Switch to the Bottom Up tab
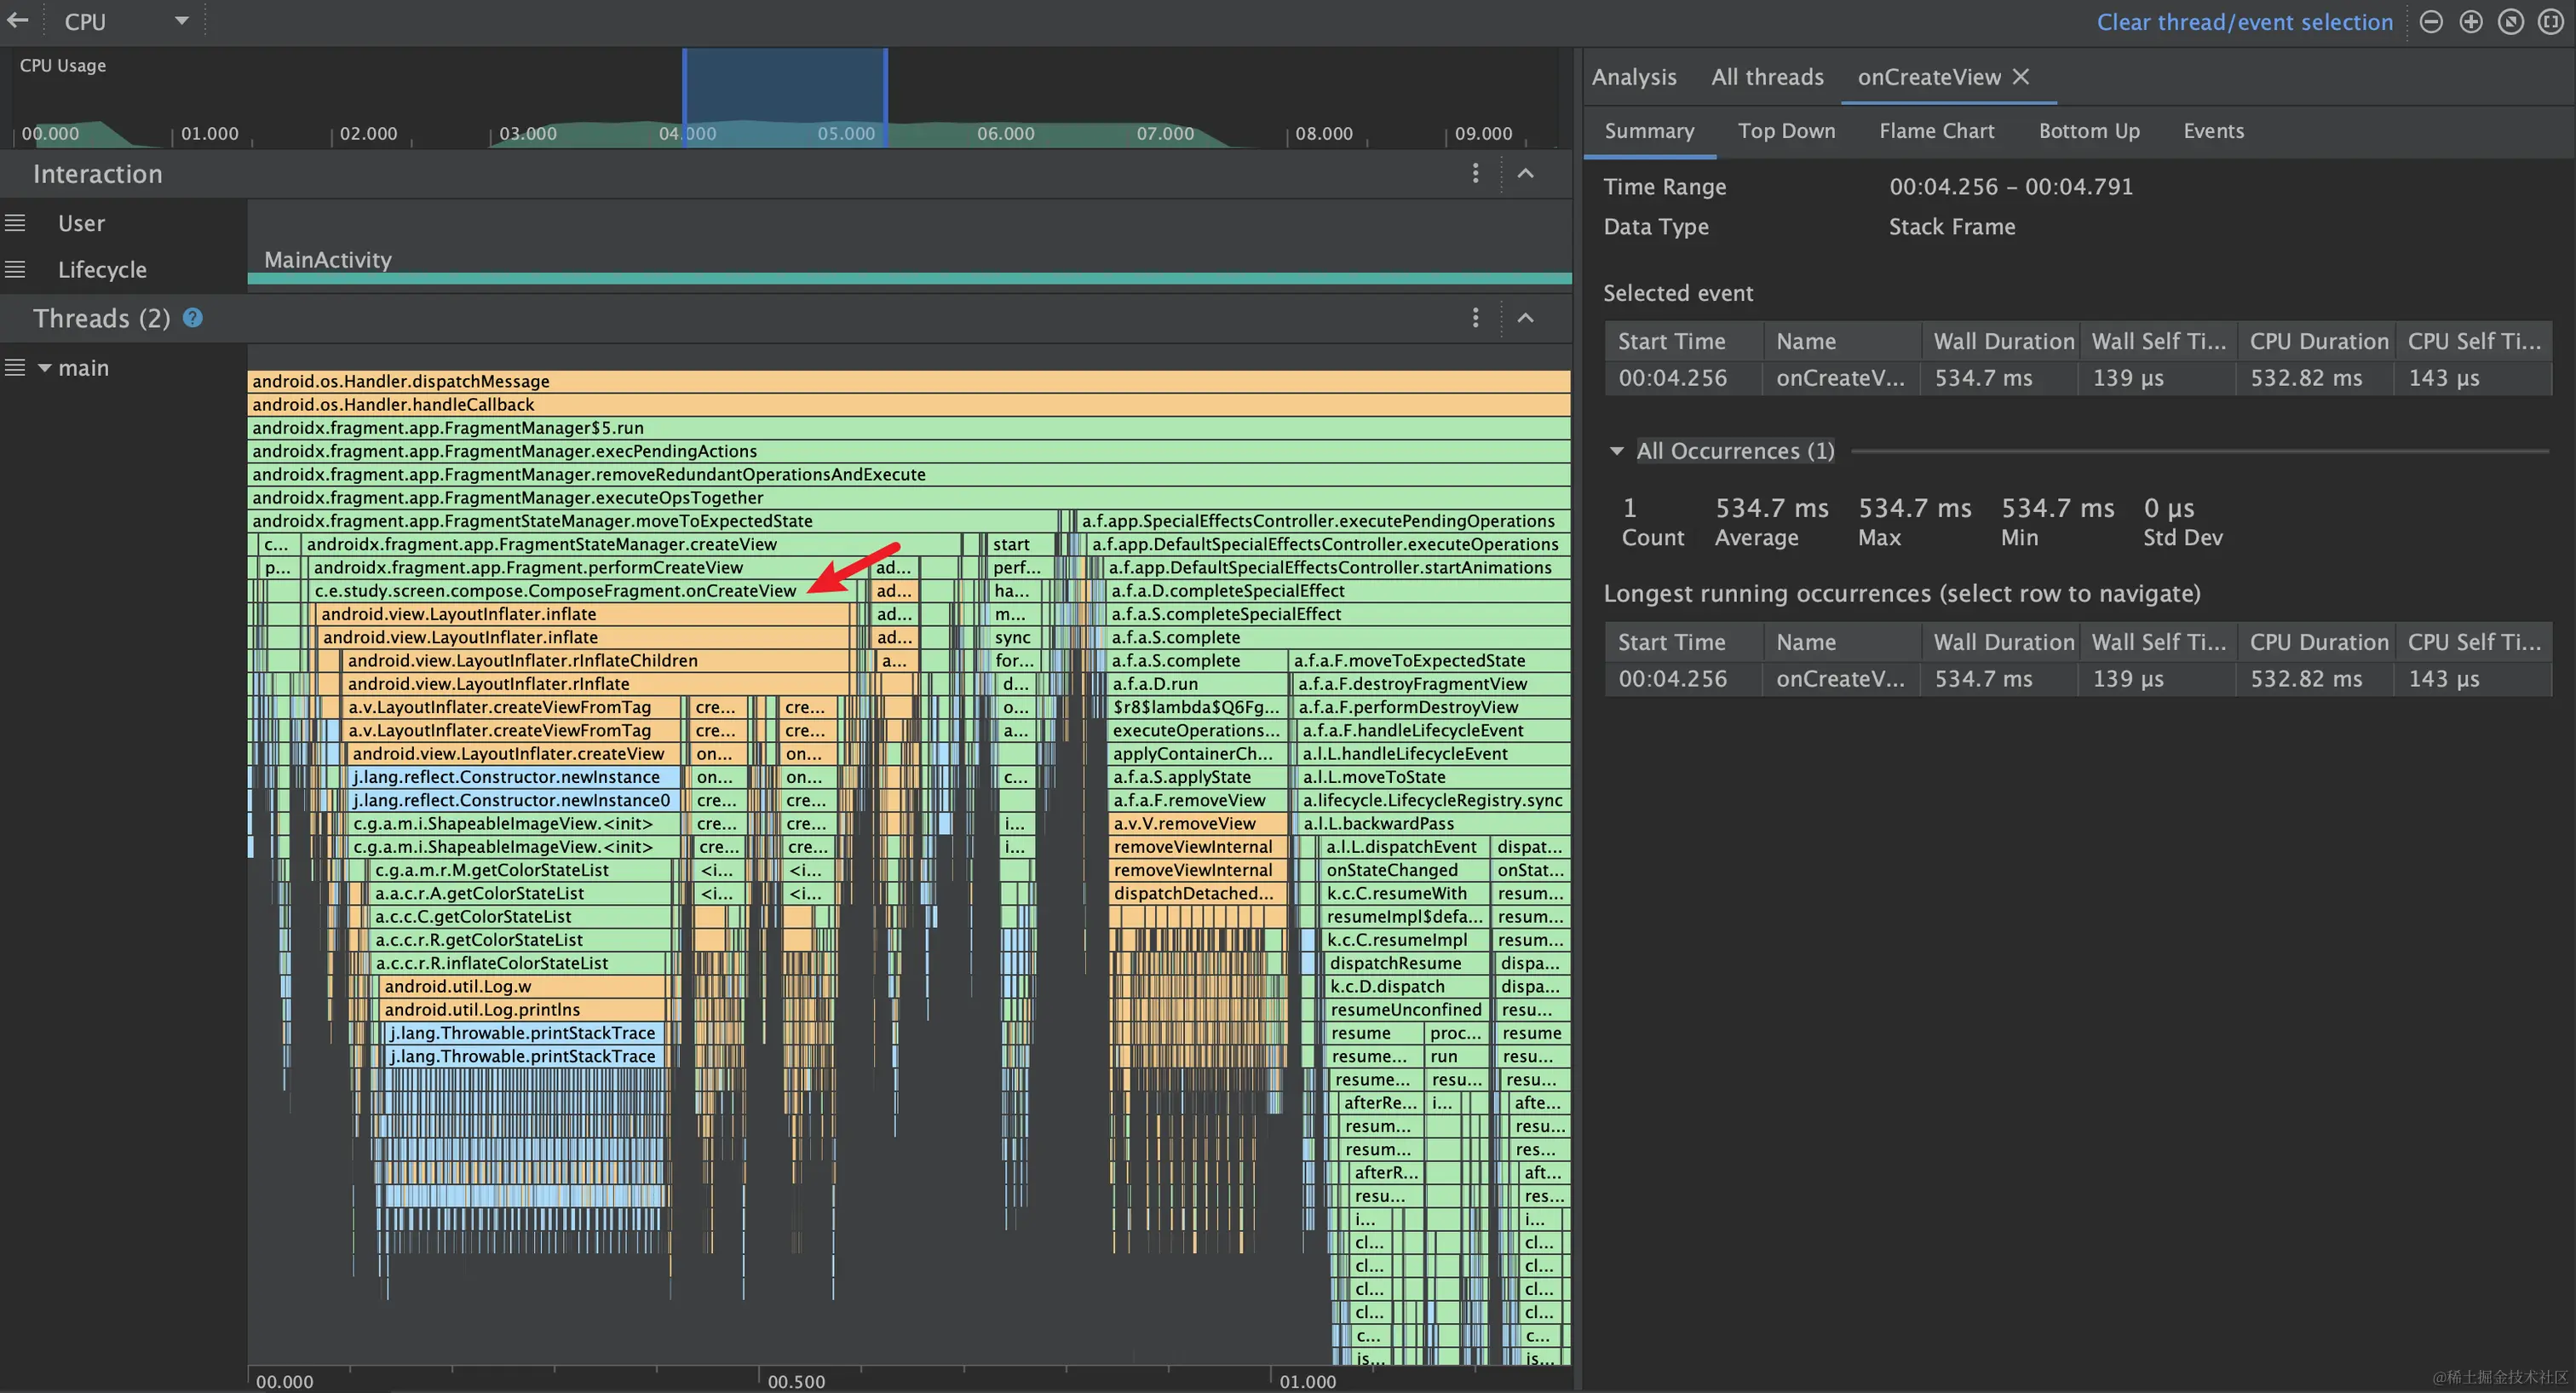The width and height of the screenshot is (2576, 1393). tap(2089, 131)
